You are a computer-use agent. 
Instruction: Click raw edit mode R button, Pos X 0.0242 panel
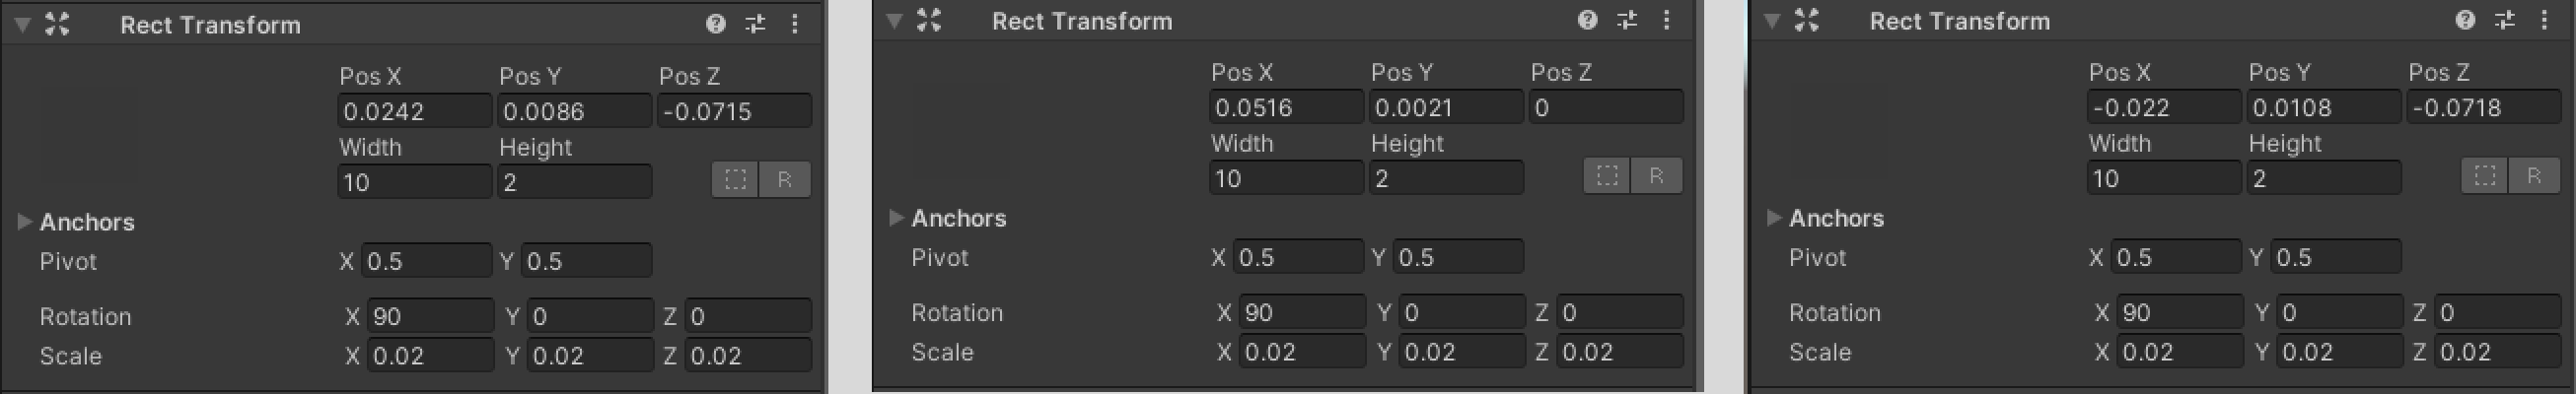pyautogui.click(x=784, y=180)
